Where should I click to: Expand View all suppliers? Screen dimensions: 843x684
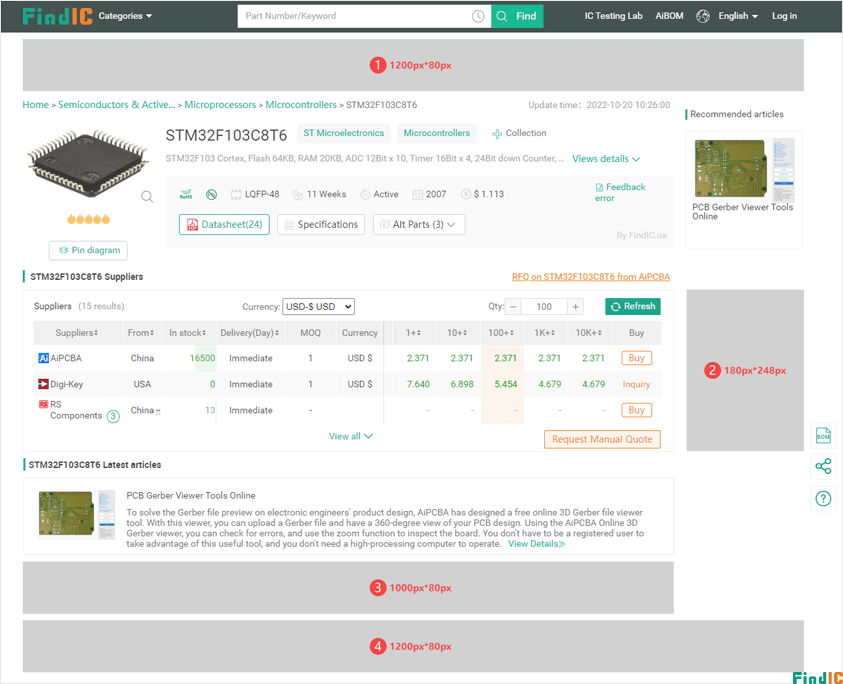351,436
